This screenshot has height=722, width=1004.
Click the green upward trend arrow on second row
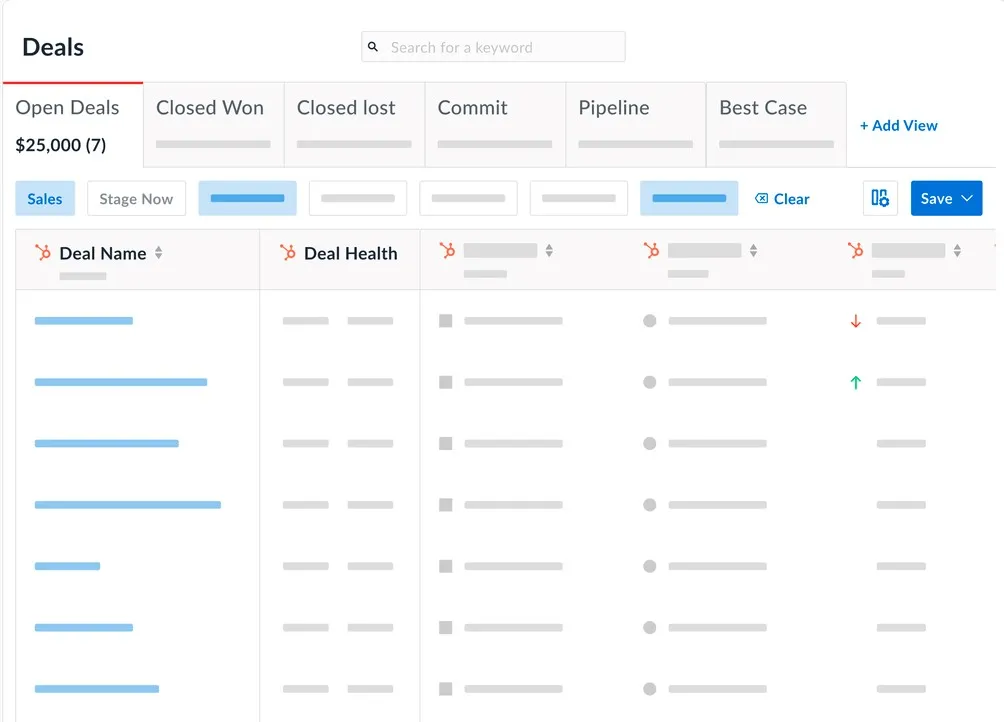point(855,382)
